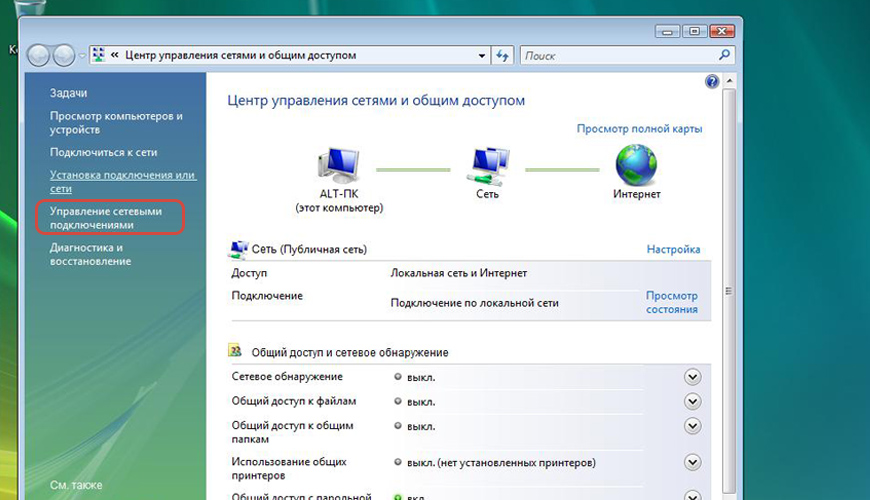Open Диагностика и восстановление task

tap(90, 254)
